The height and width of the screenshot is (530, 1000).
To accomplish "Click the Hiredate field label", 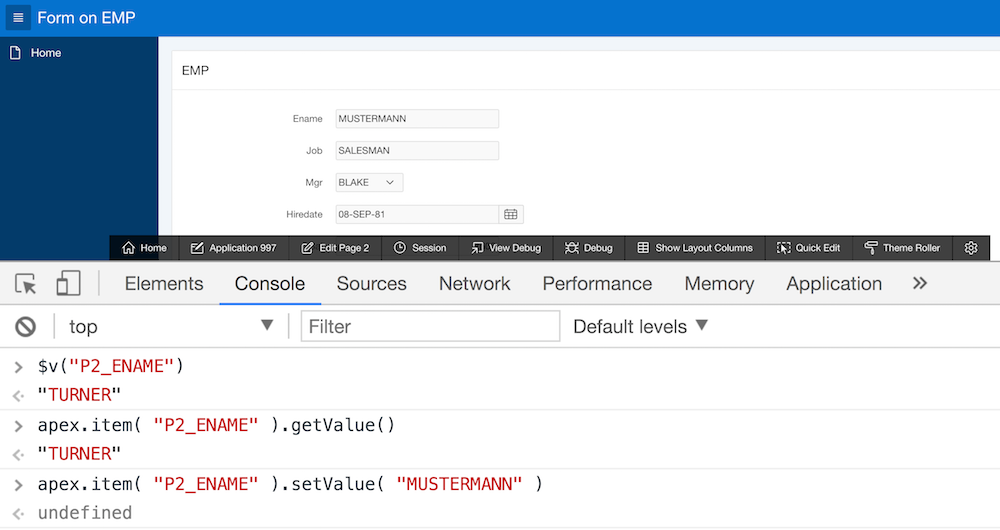I will click(x=304, y=214).
